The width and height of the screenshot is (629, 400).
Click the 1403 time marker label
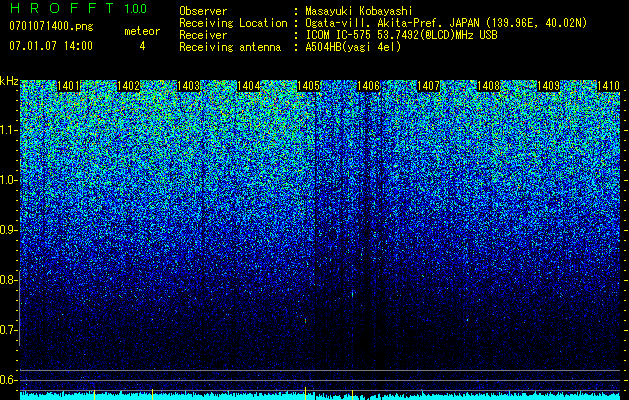189,86
